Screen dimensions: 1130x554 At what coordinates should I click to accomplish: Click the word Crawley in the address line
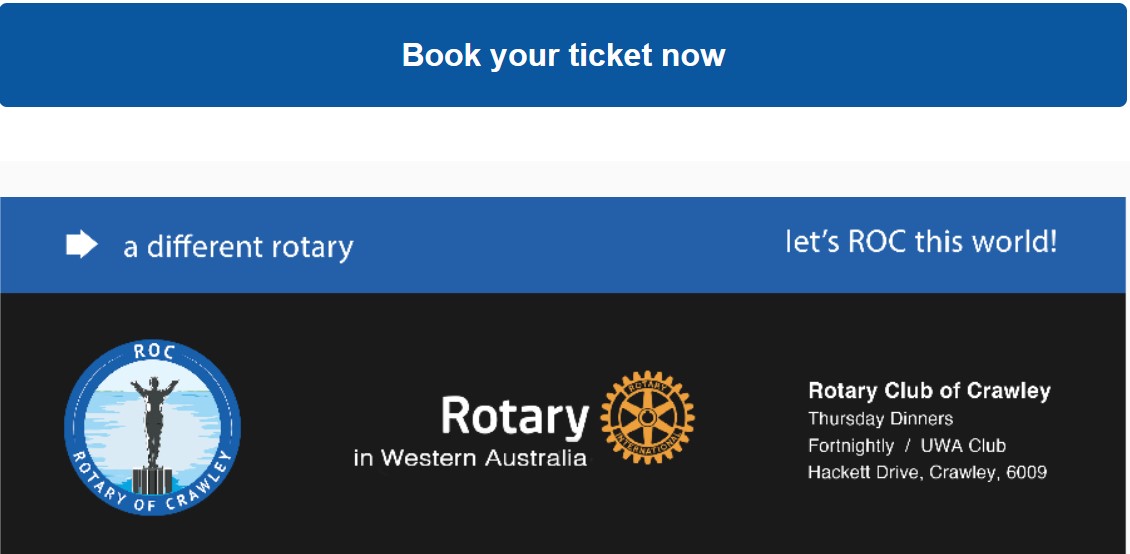pos(962,472)
